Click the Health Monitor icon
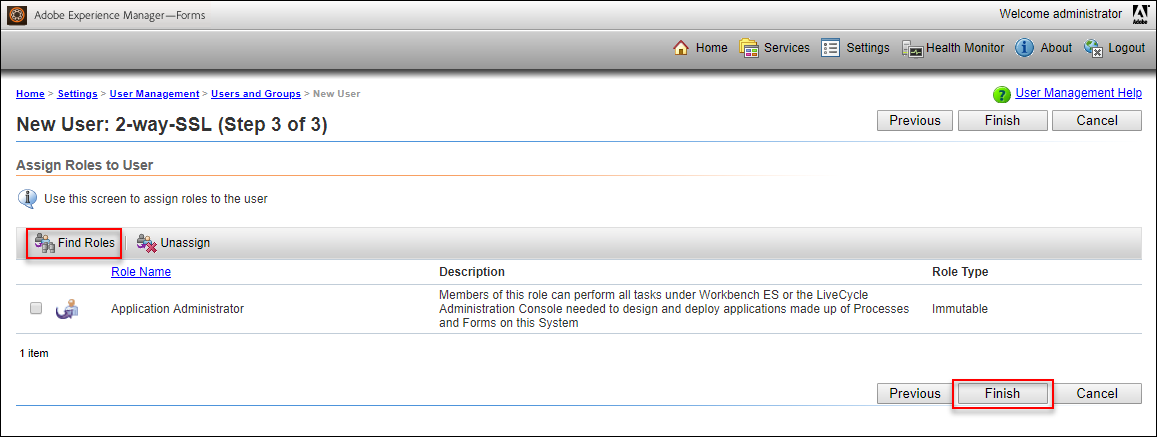Screen dimensions: 1157x437 pyautogui.click(x=913, y=49)
